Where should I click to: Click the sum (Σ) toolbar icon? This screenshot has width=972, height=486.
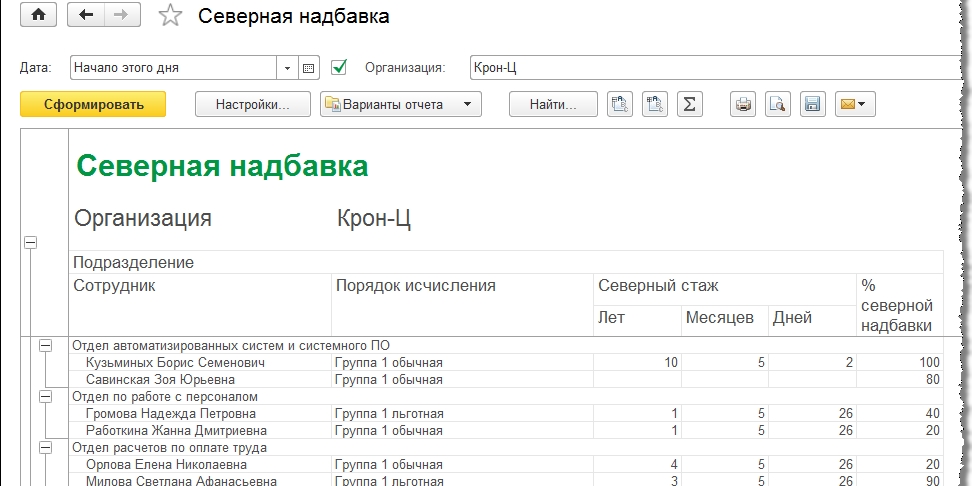pyautogui.click(x=688, y=104)
